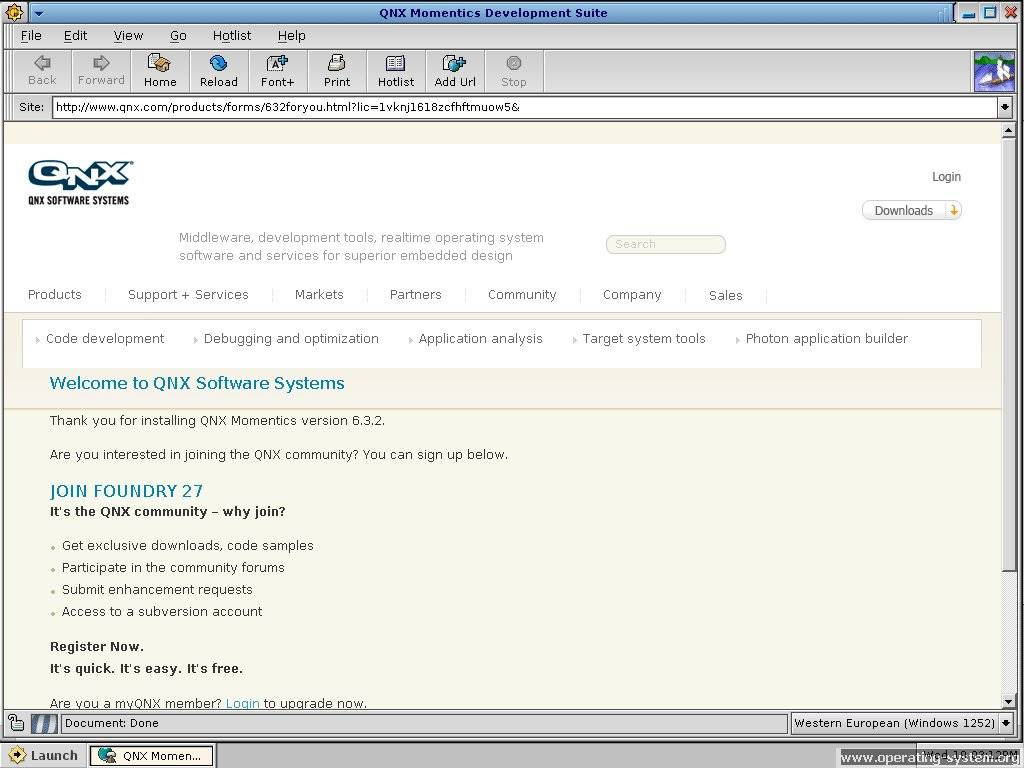Click the window menu icon in title bar
1024x768 pixels.
[14, 12]
